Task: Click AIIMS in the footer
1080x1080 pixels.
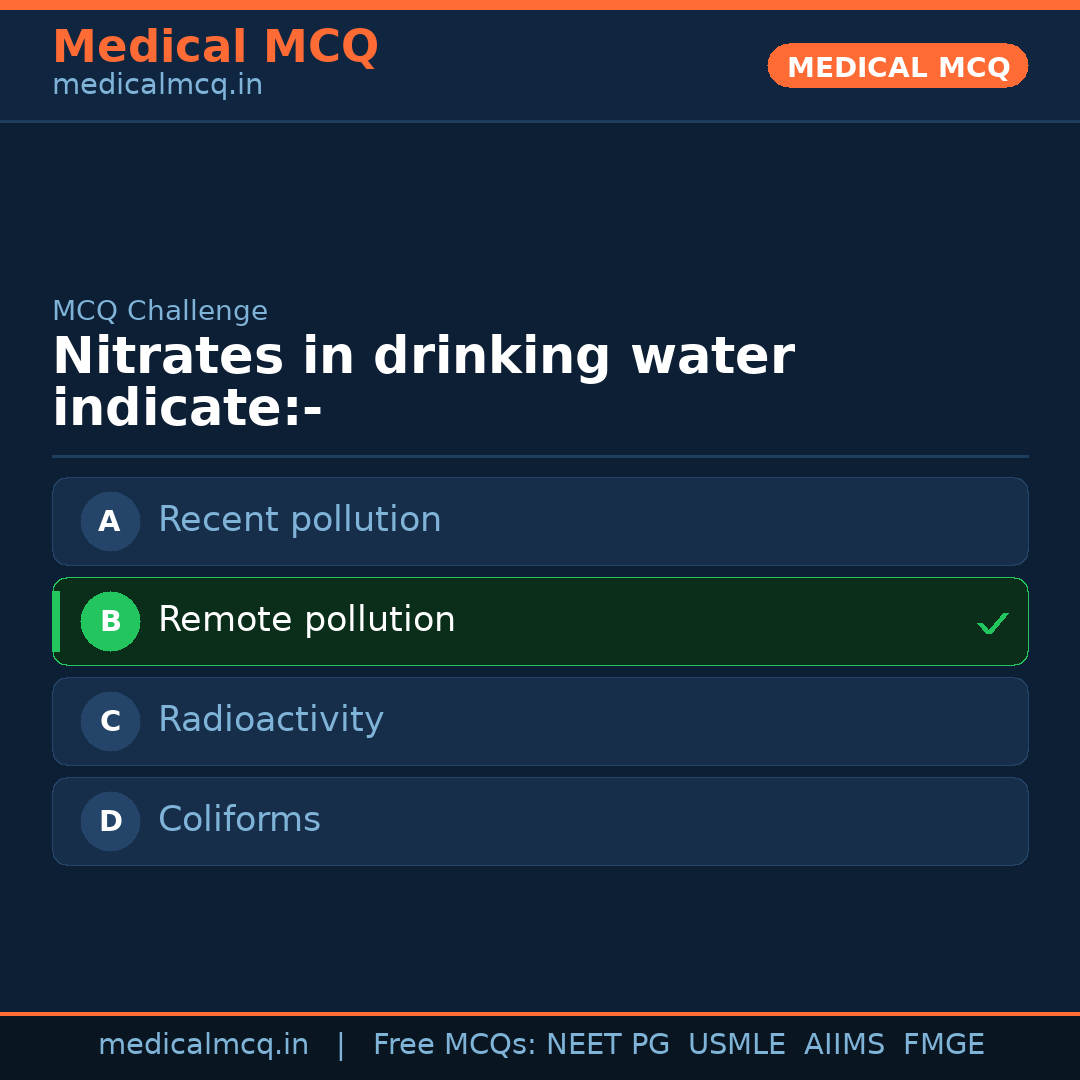Action: click(844, 1045)
